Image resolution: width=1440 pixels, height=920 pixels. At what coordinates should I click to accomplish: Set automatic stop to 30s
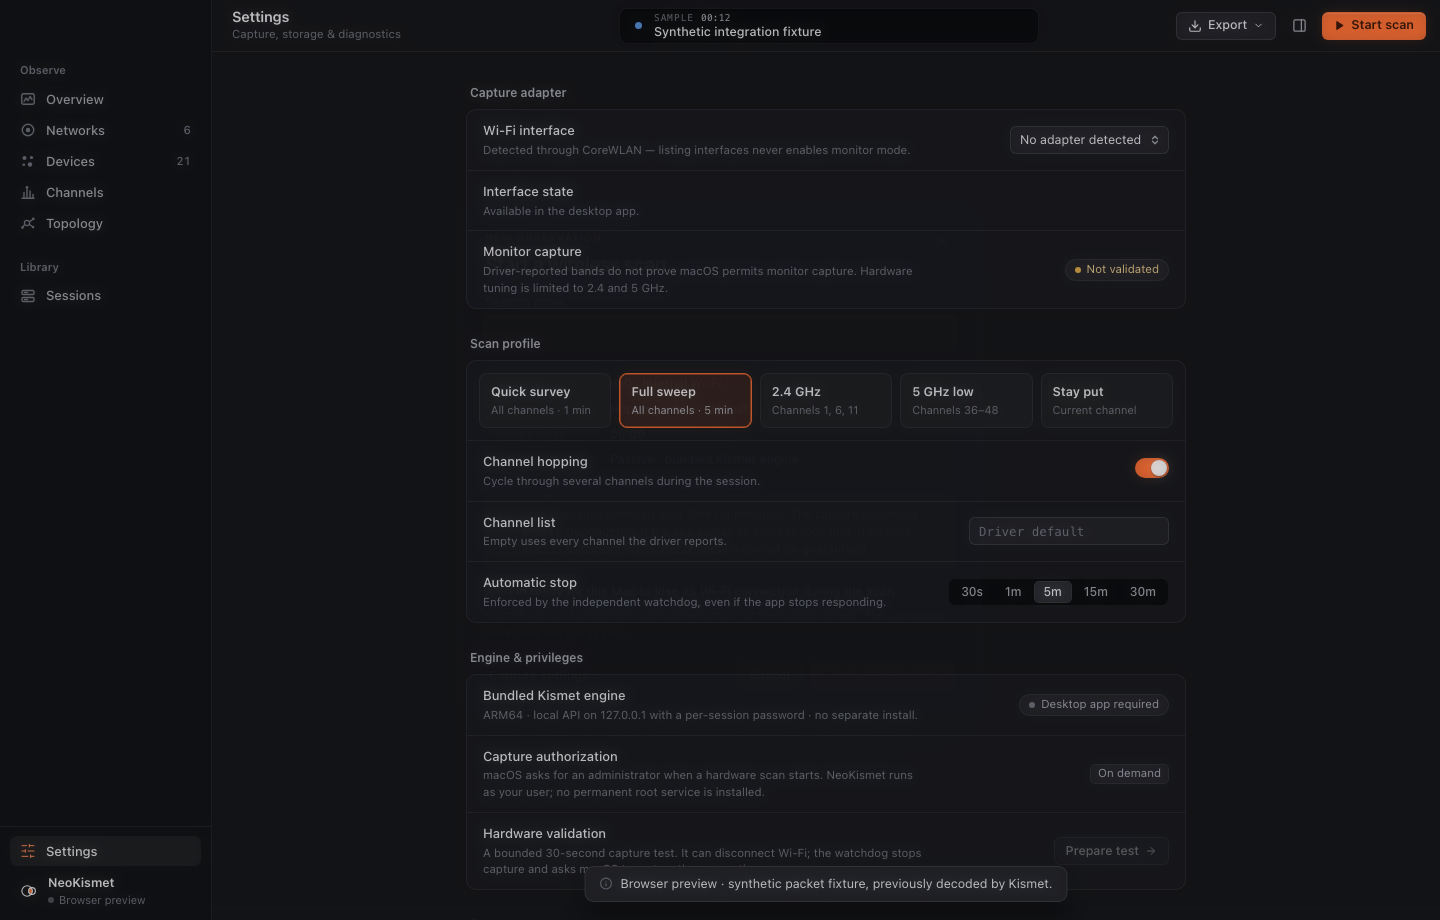click(972, 592)
